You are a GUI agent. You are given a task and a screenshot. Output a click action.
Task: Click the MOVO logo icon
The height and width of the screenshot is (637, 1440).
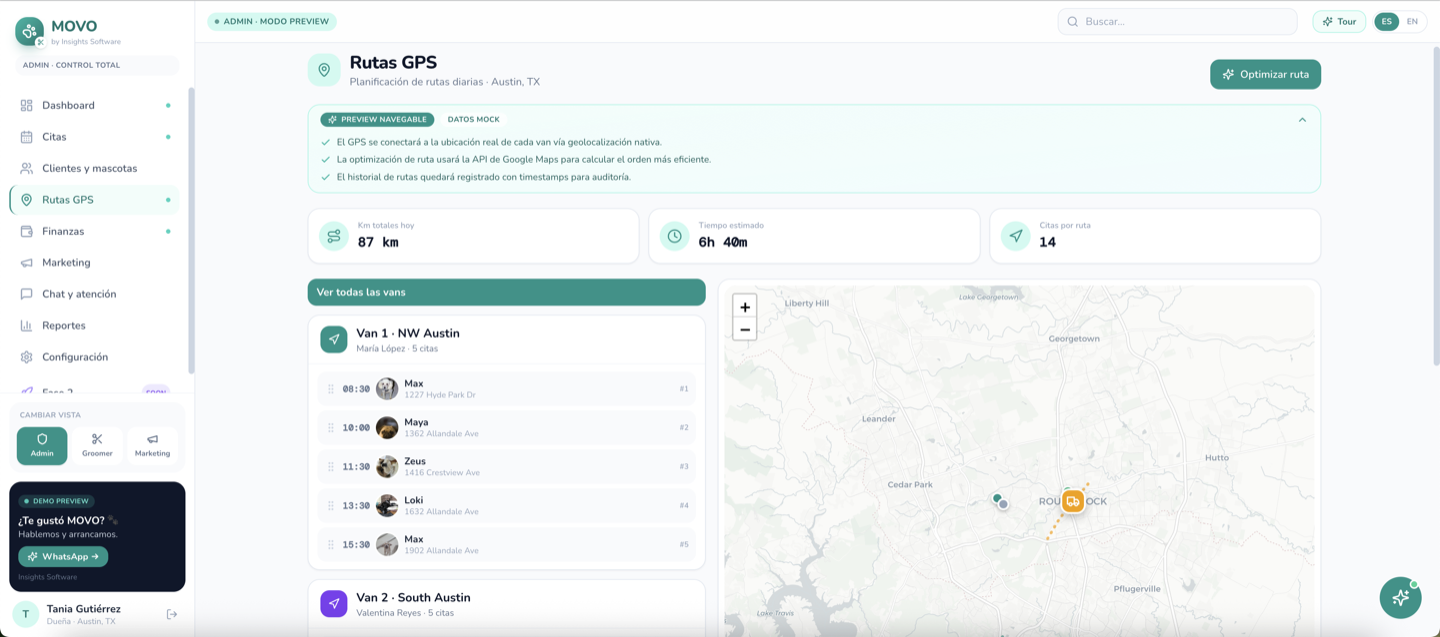[x=29, y=31]
